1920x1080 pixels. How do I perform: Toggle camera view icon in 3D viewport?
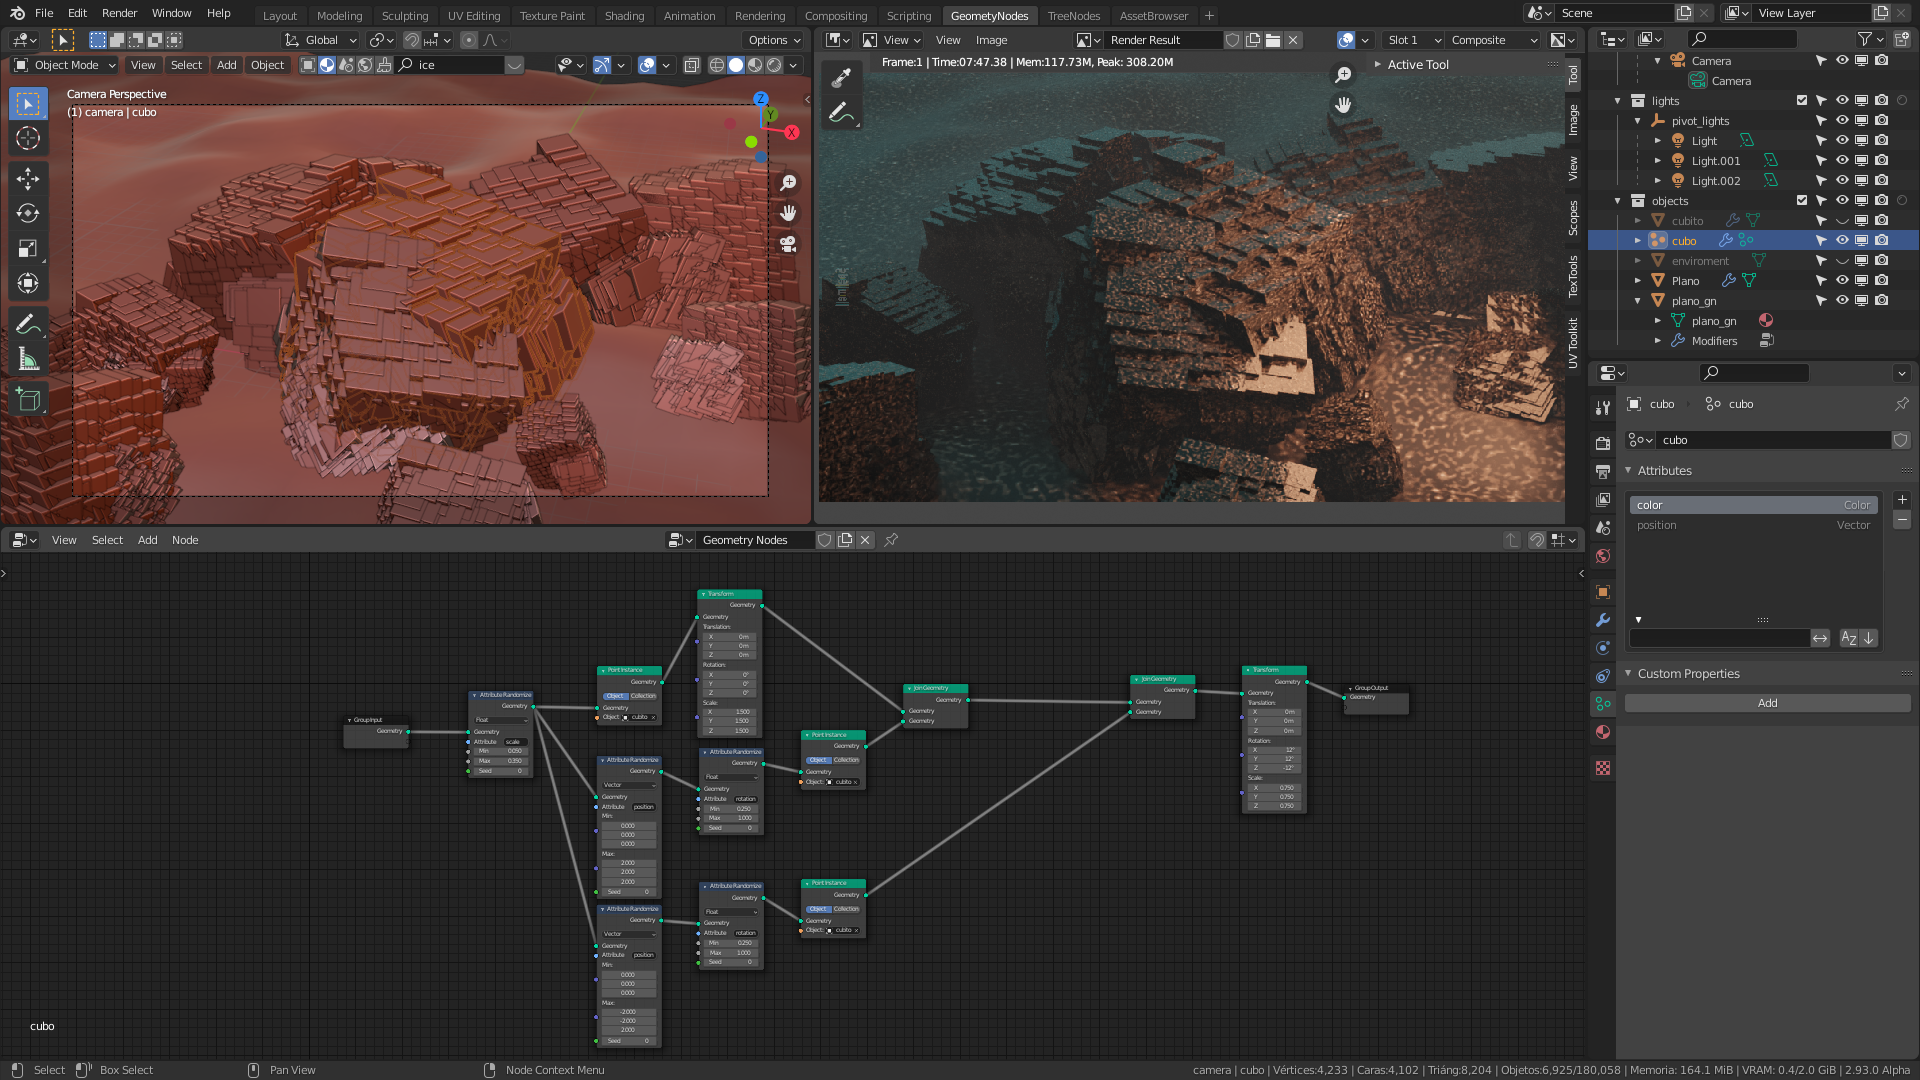coord(788,244)
